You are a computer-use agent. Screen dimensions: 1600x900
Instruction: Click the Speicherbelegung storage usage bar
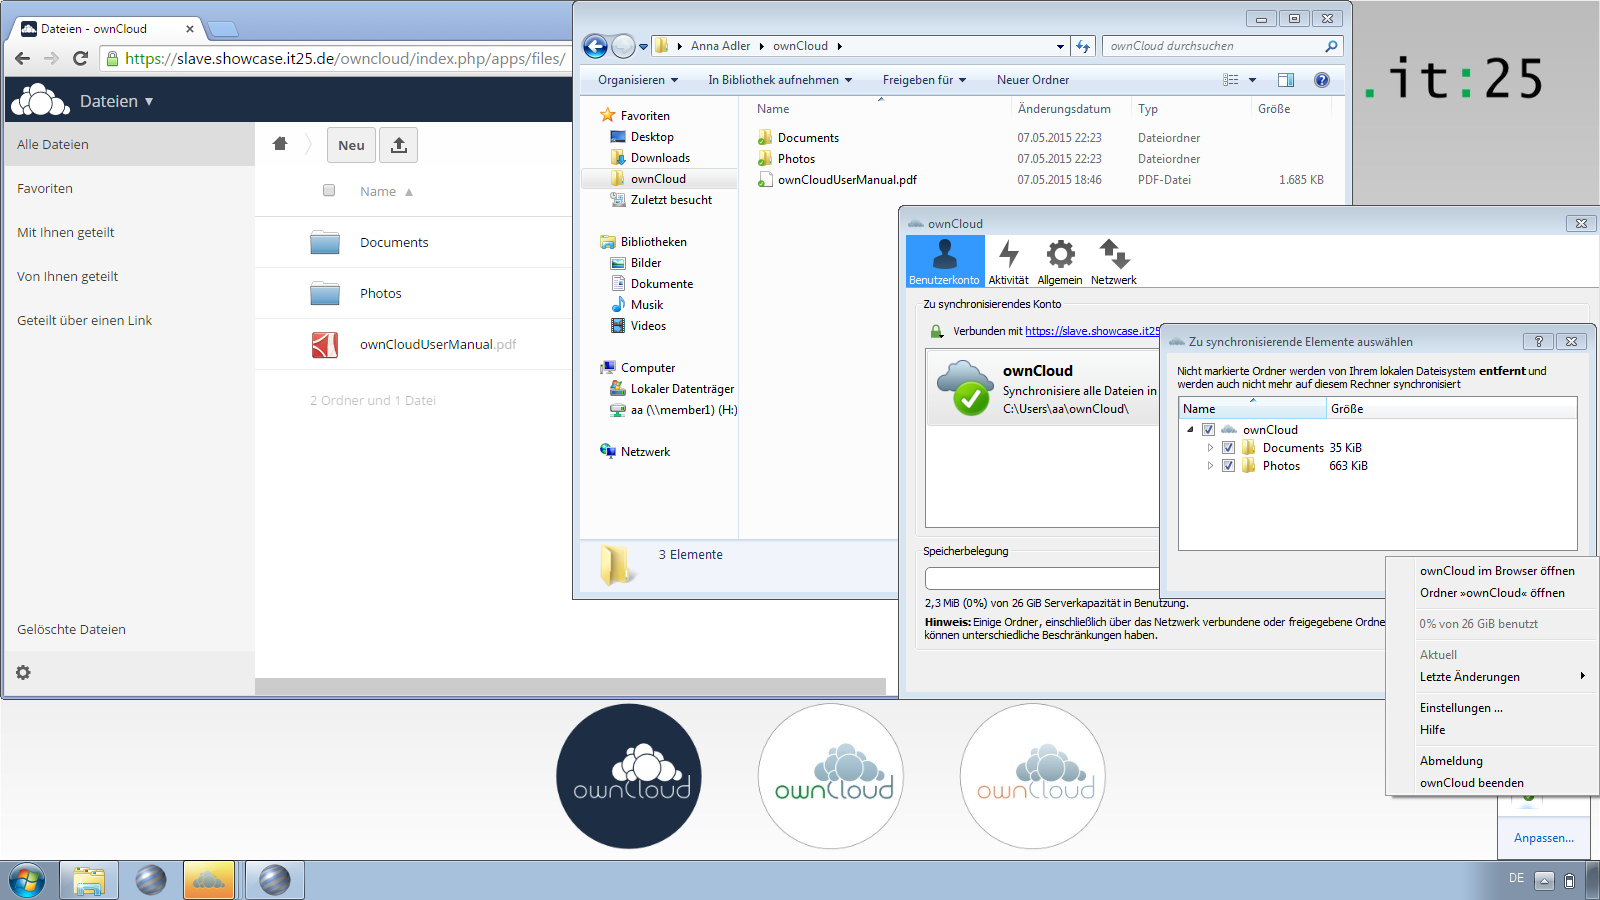1041,578
